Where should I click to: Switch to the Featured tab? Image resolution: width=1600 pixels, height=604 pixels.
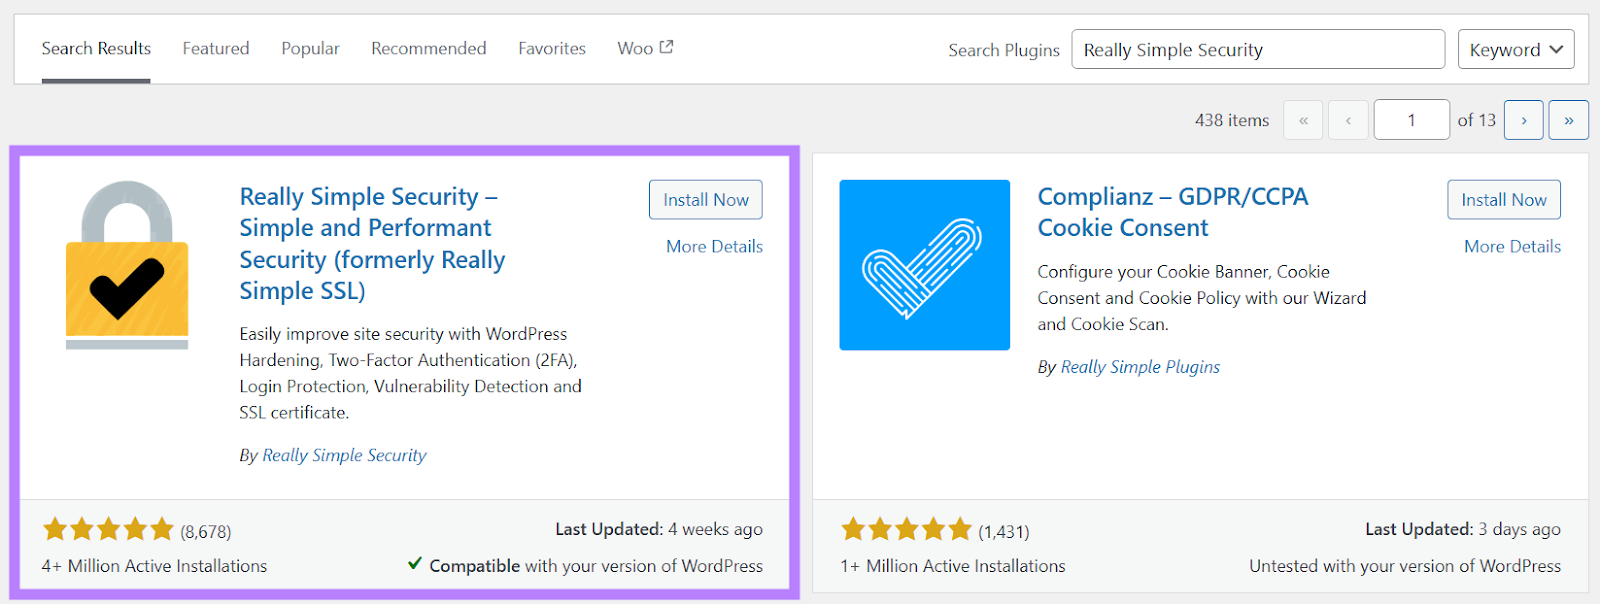pos(216,48)
